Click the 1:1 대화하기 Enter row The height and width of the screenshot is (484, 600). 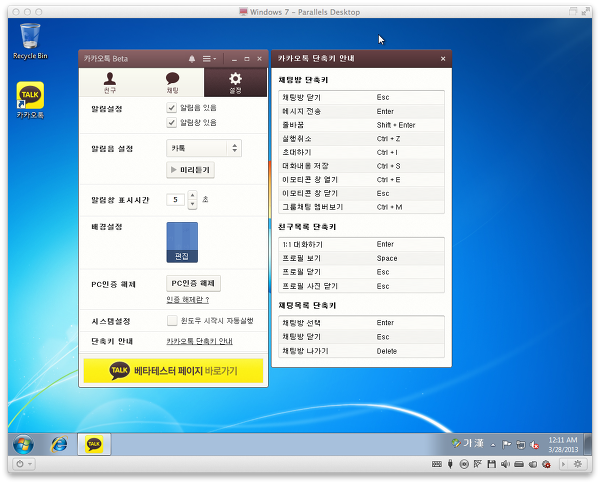[361, 244]
